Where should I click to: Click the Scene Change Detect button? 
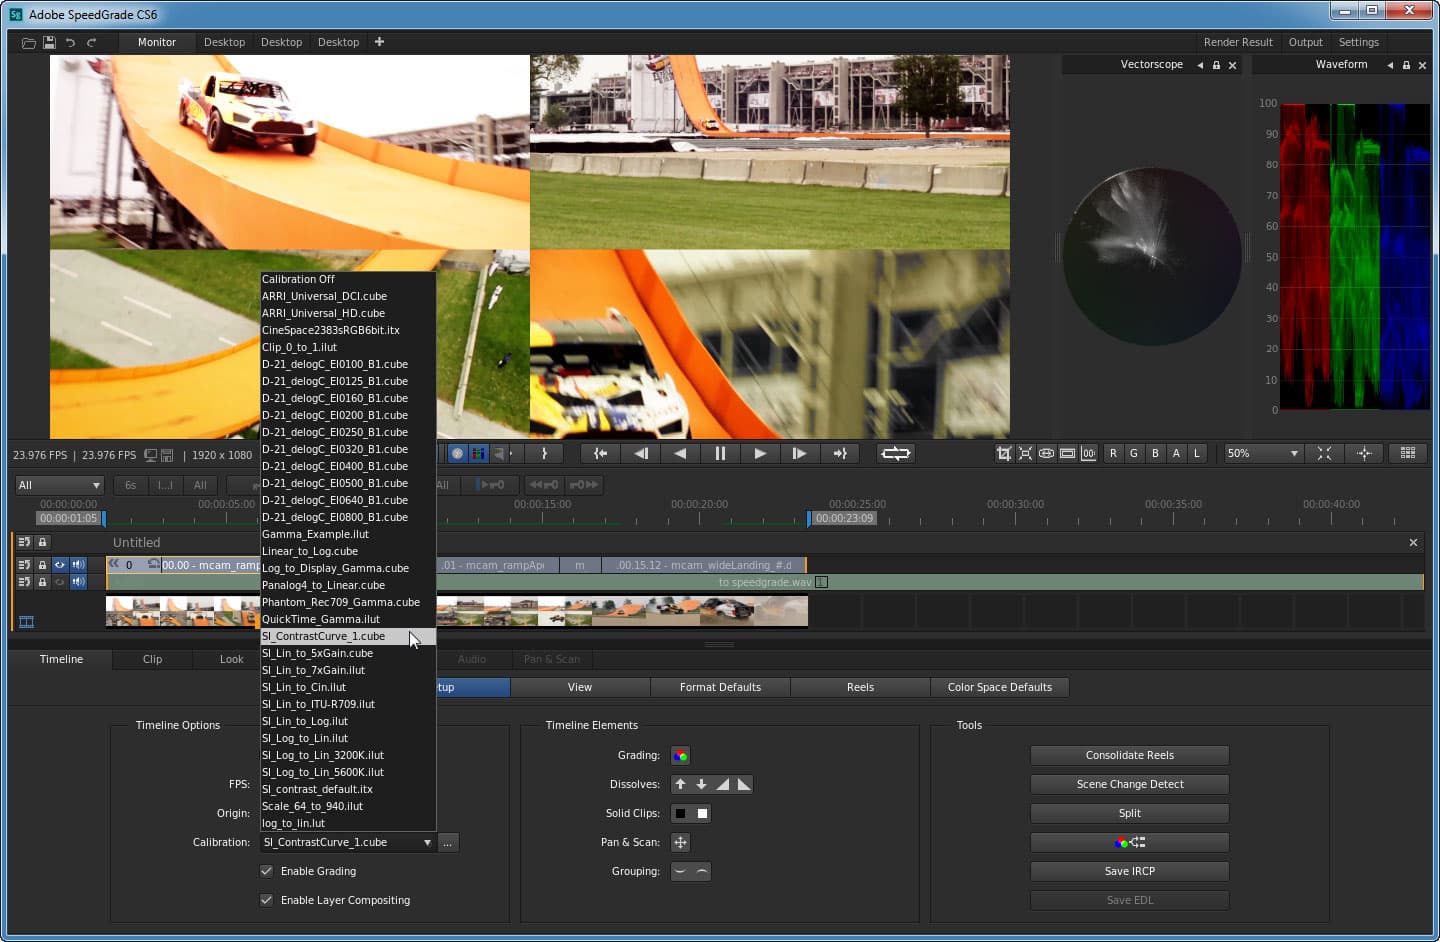tap(1129, 785)
